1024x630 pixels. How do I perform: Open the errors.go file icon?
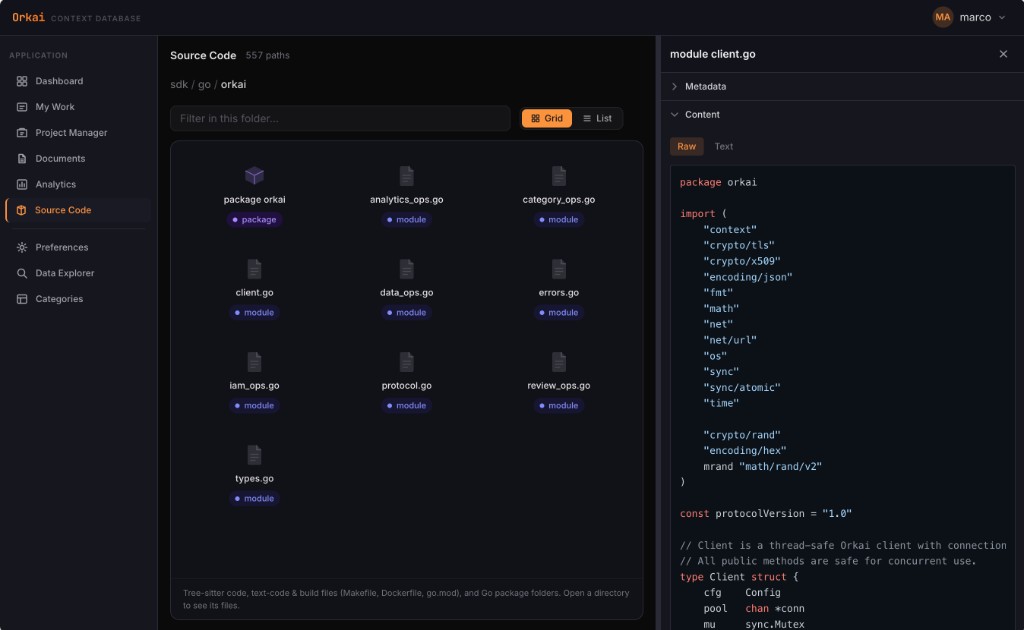558,268
